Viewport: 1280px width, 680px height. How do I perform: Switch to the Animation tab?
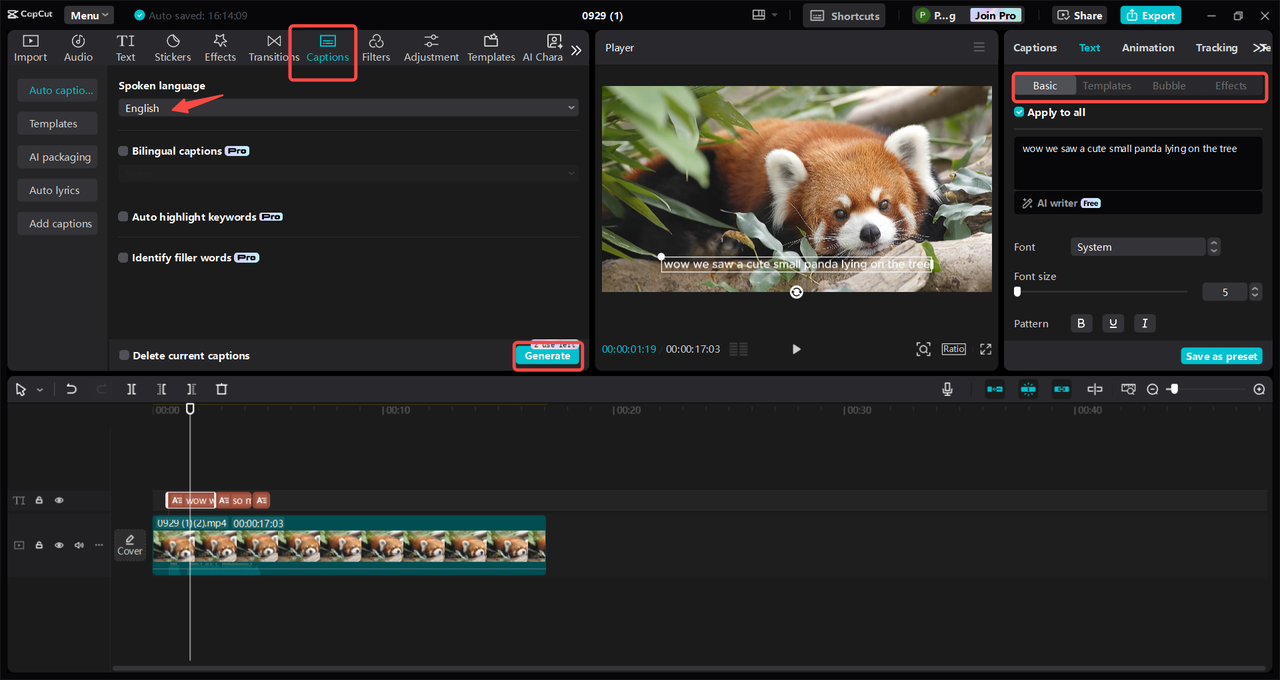pyautogui.click(x=1148, y=47)
